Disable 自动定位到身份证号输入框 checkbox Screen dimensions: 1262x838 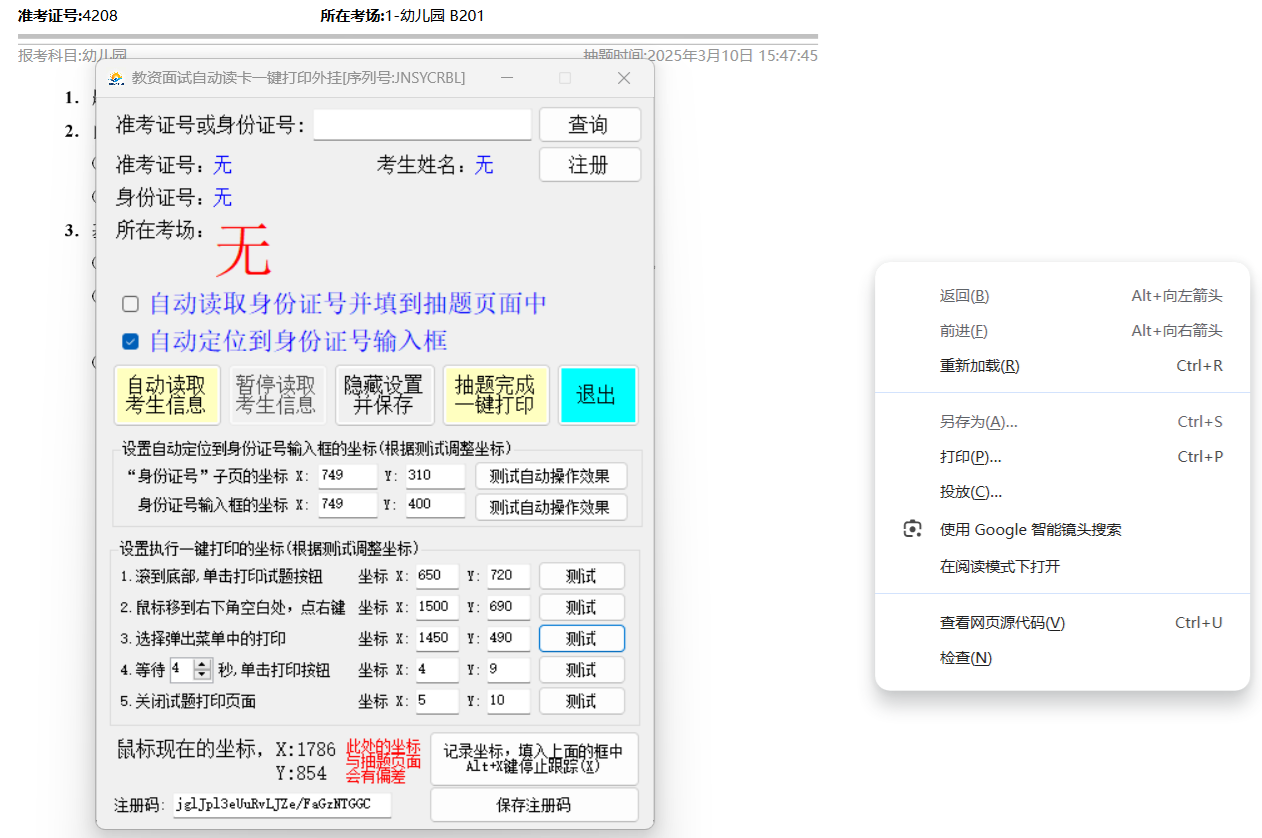[130, 341]
